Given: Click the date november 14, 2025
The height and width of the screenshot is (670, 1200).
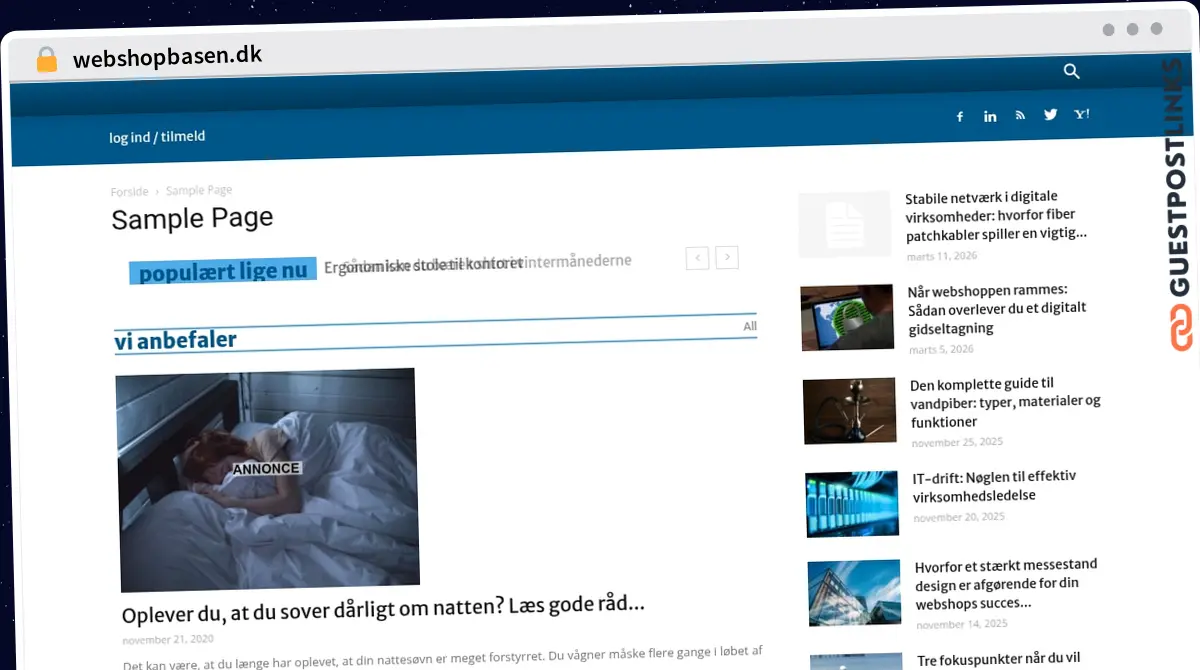Looking at the screenshot, I should tap(961, 625).
